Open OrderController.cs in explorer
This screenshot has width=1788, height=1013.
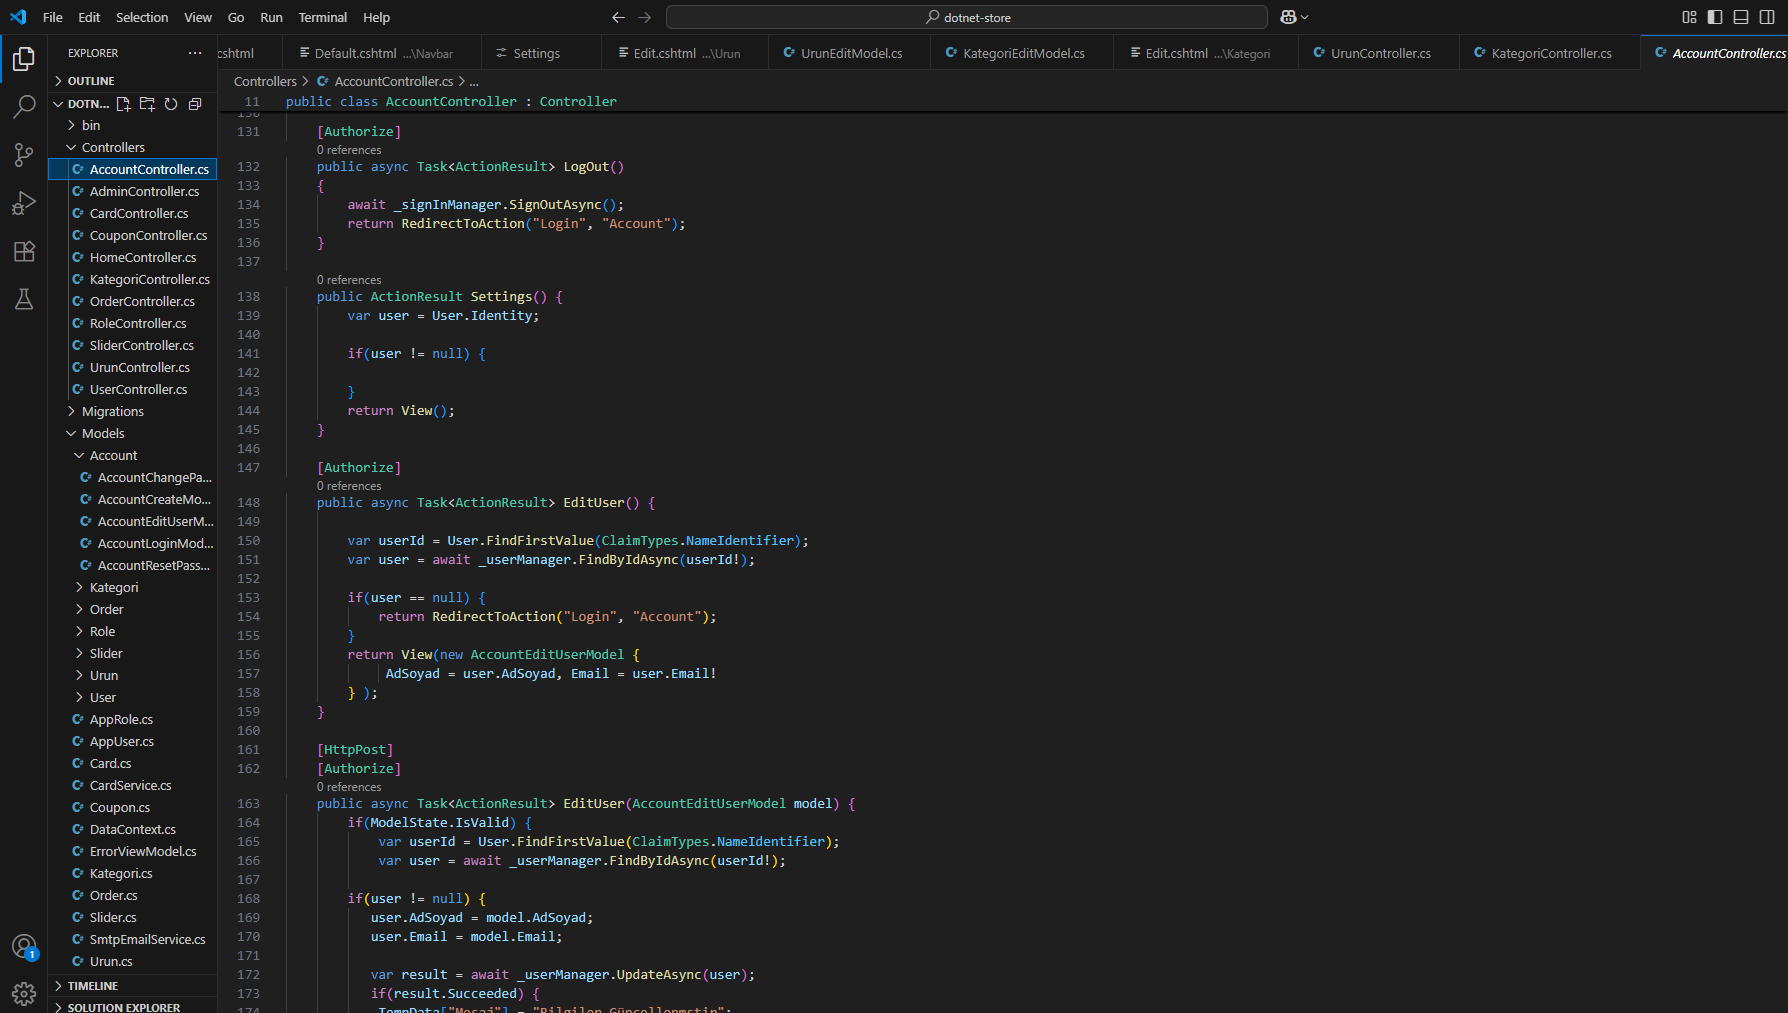[x=132, y=301]
